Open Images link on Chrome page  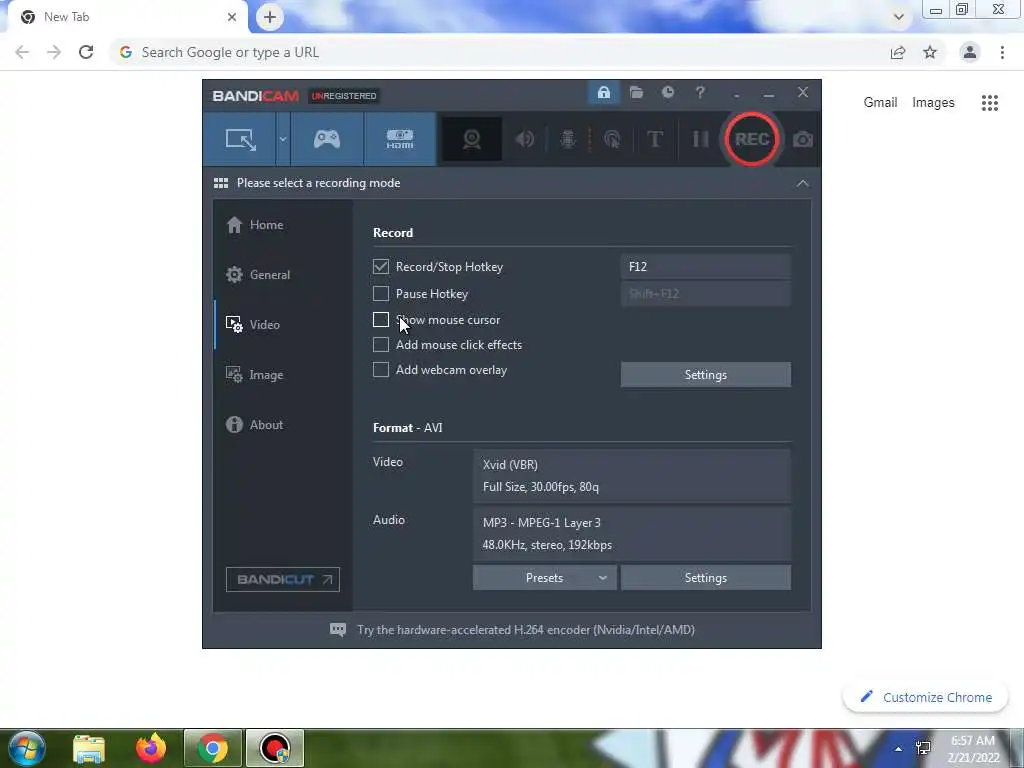click(x=933, y=103)
